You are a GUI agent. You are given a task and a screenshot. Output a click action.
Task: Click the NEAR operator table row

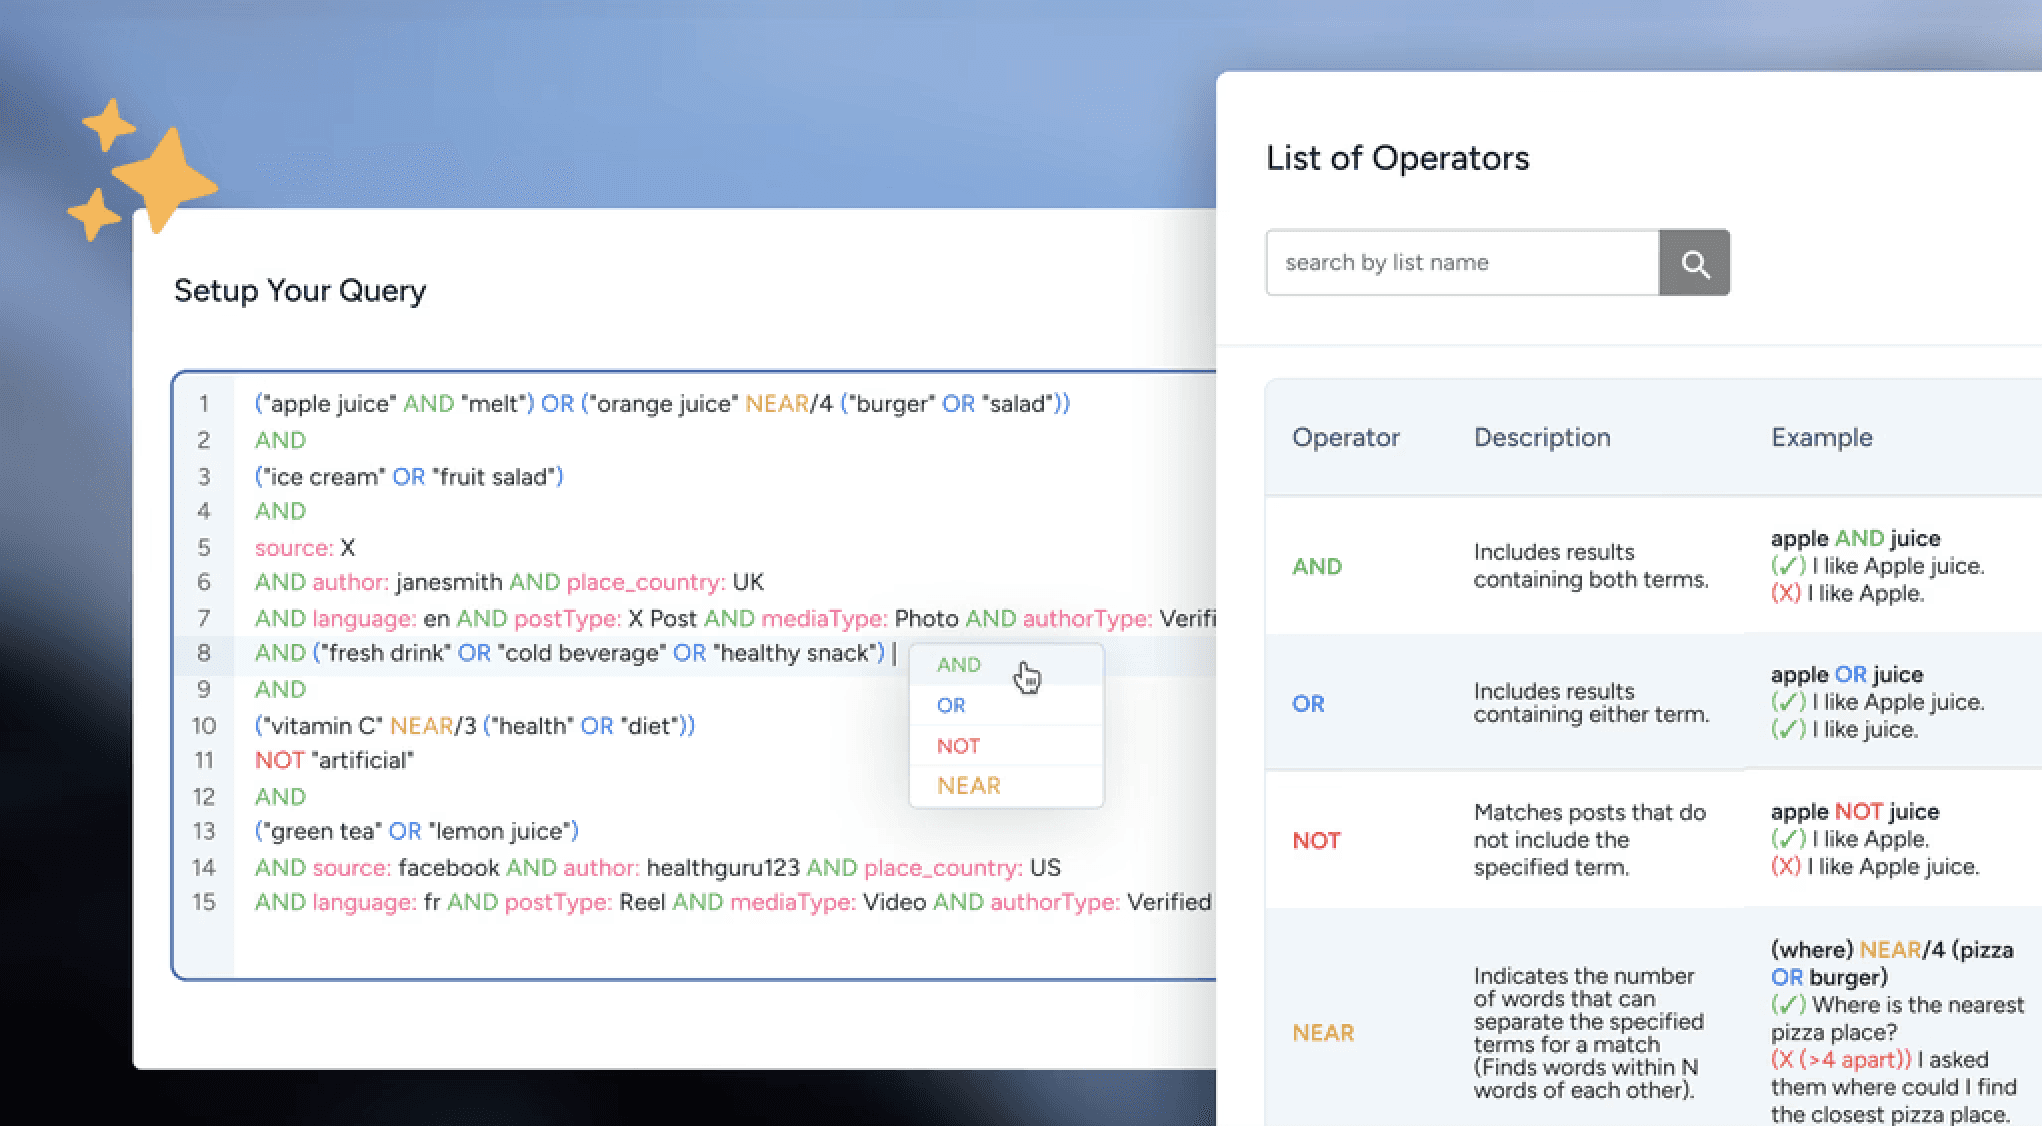coord(1323,1033)
